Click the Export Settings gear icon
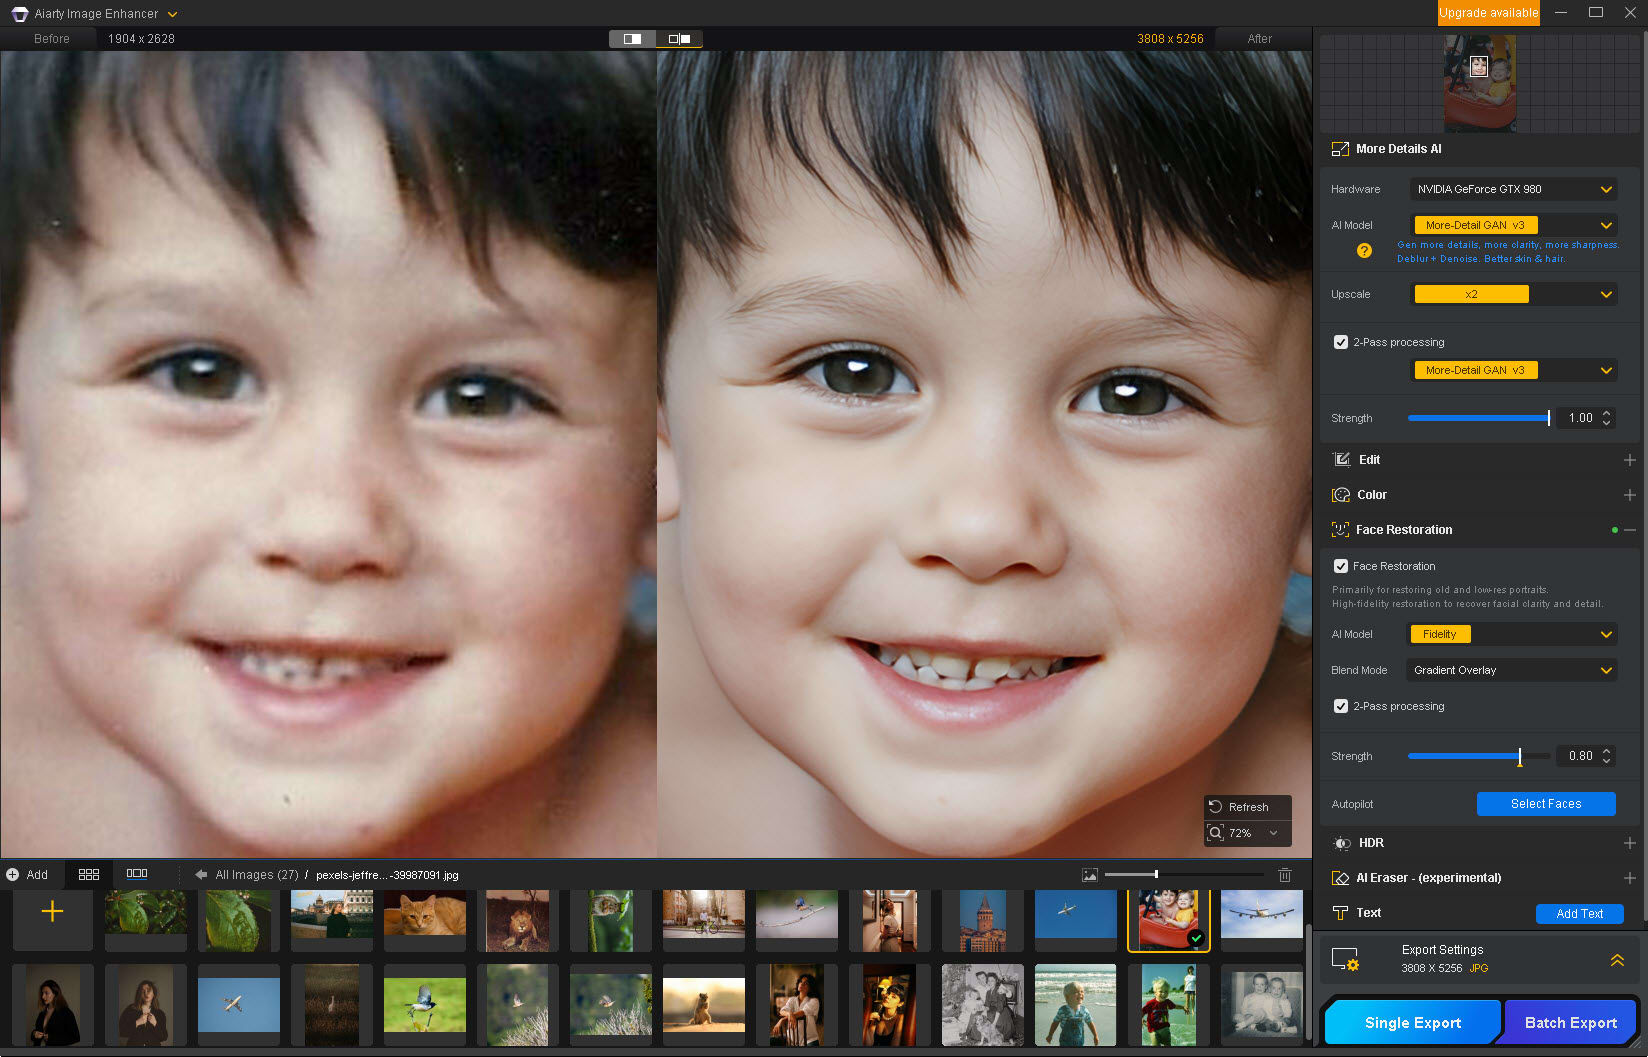The width and height of the screenshot is (1648, 1057). [1345, 960]
